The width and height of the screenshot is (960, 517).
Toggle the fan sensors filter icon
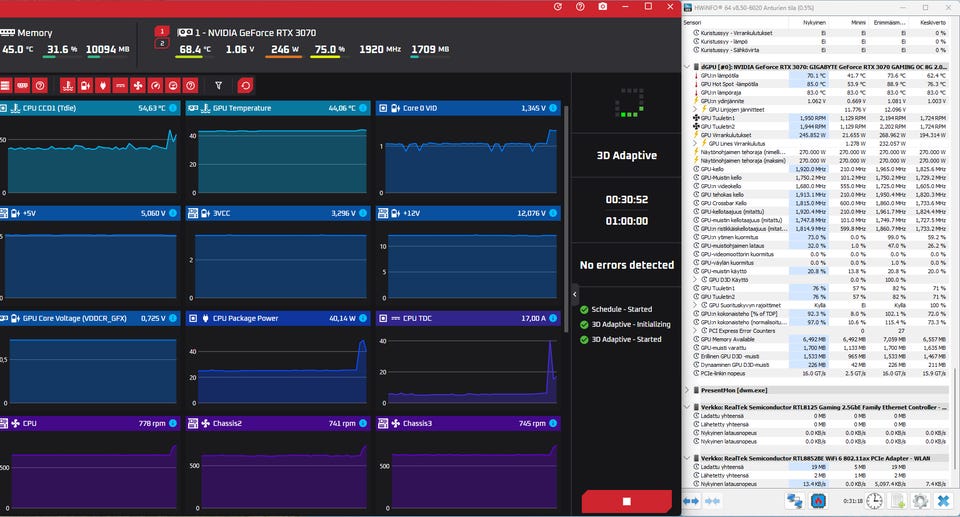coord(138,86)
